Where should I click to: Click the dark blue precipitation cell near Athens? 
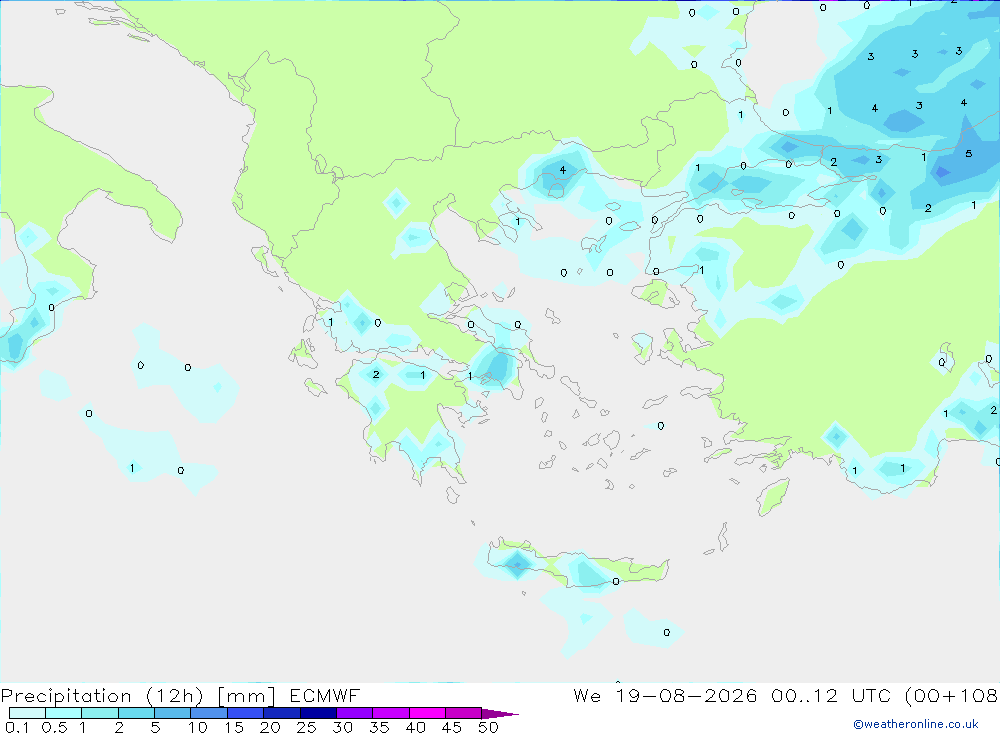(498, 367)
